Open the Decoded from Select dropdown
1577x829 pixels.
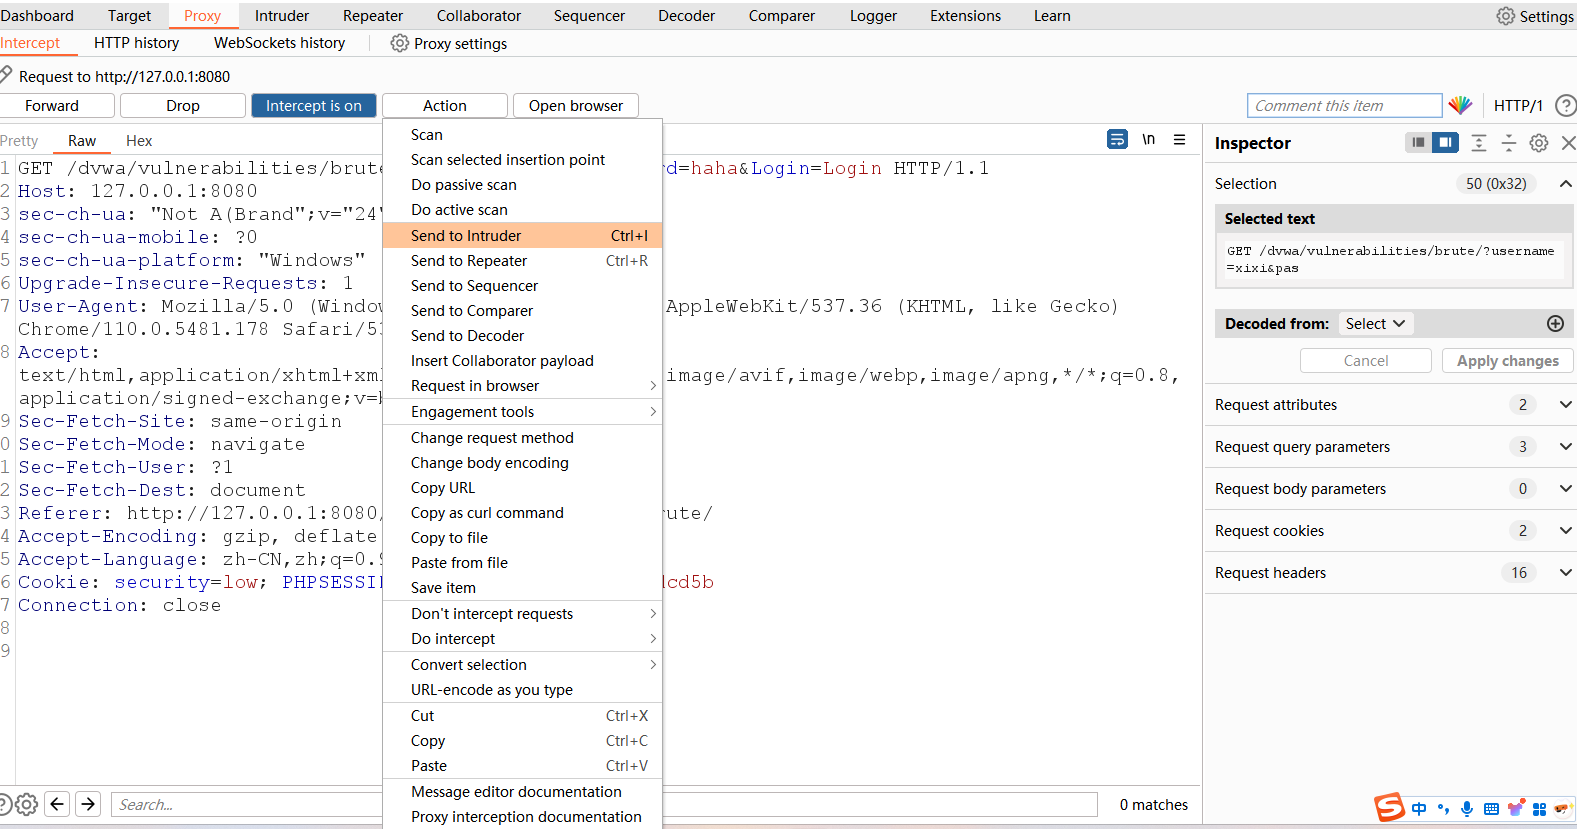1376,323
